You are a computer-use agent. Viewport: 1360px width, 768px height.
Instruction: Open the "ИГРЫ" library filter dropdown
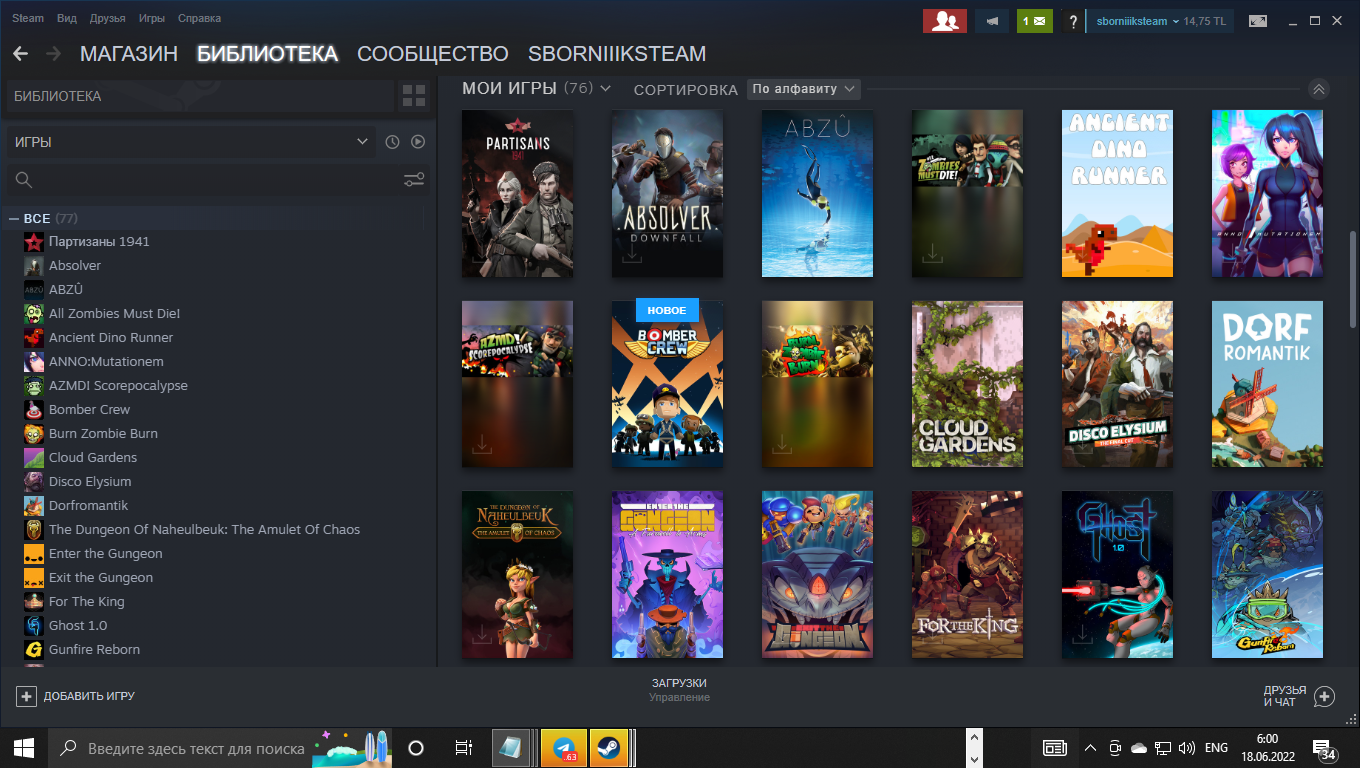coord(191,142)
